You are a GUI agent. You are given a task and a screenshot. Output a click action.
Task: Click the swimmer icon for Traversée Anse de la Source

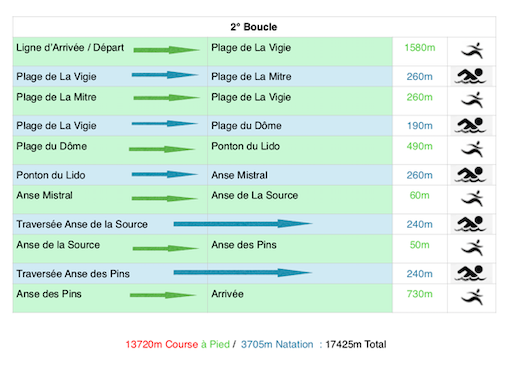[x=471, y=224]
